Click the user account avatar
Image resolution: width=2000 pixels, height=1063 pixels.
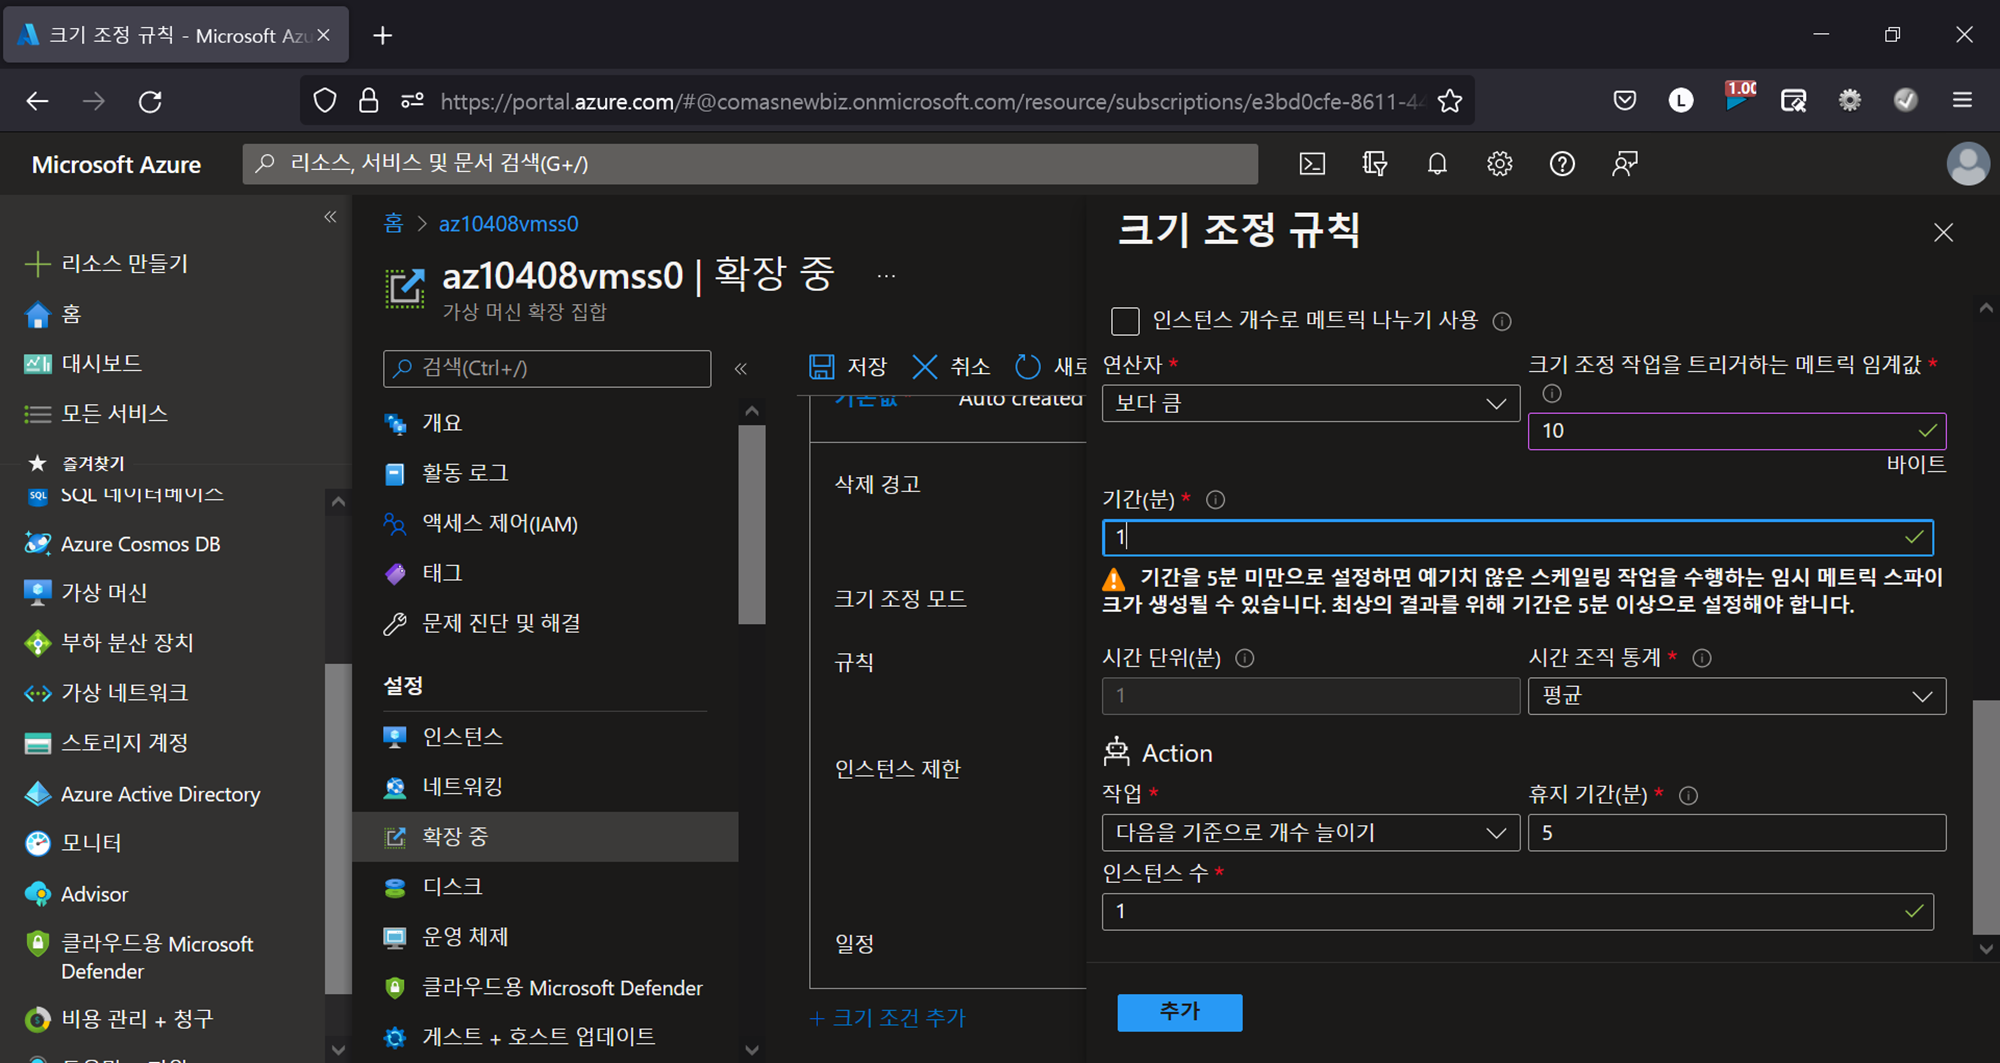(1967, 164)
